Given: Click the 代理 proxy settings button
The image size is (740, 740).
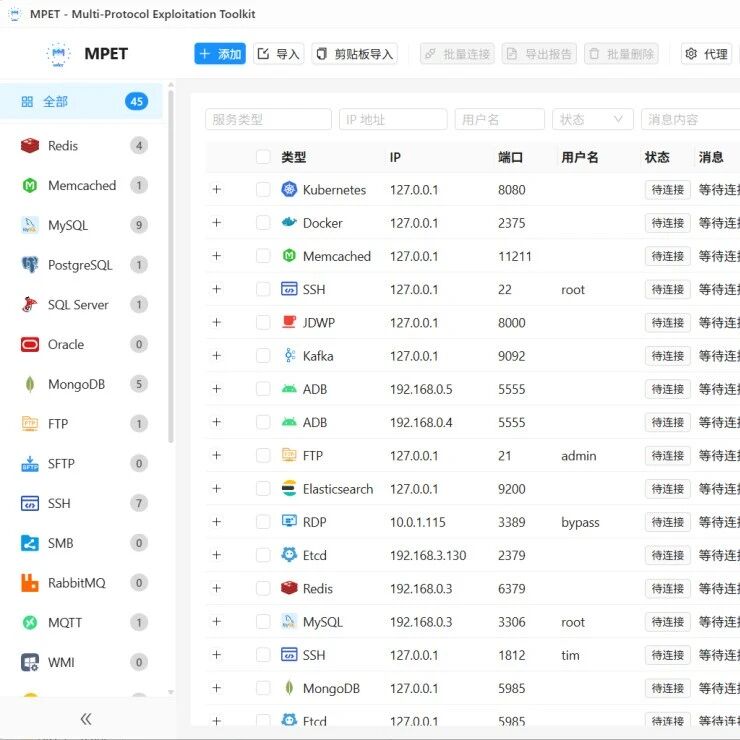Looking at the screenshot, I should click(x=706, y=54).
